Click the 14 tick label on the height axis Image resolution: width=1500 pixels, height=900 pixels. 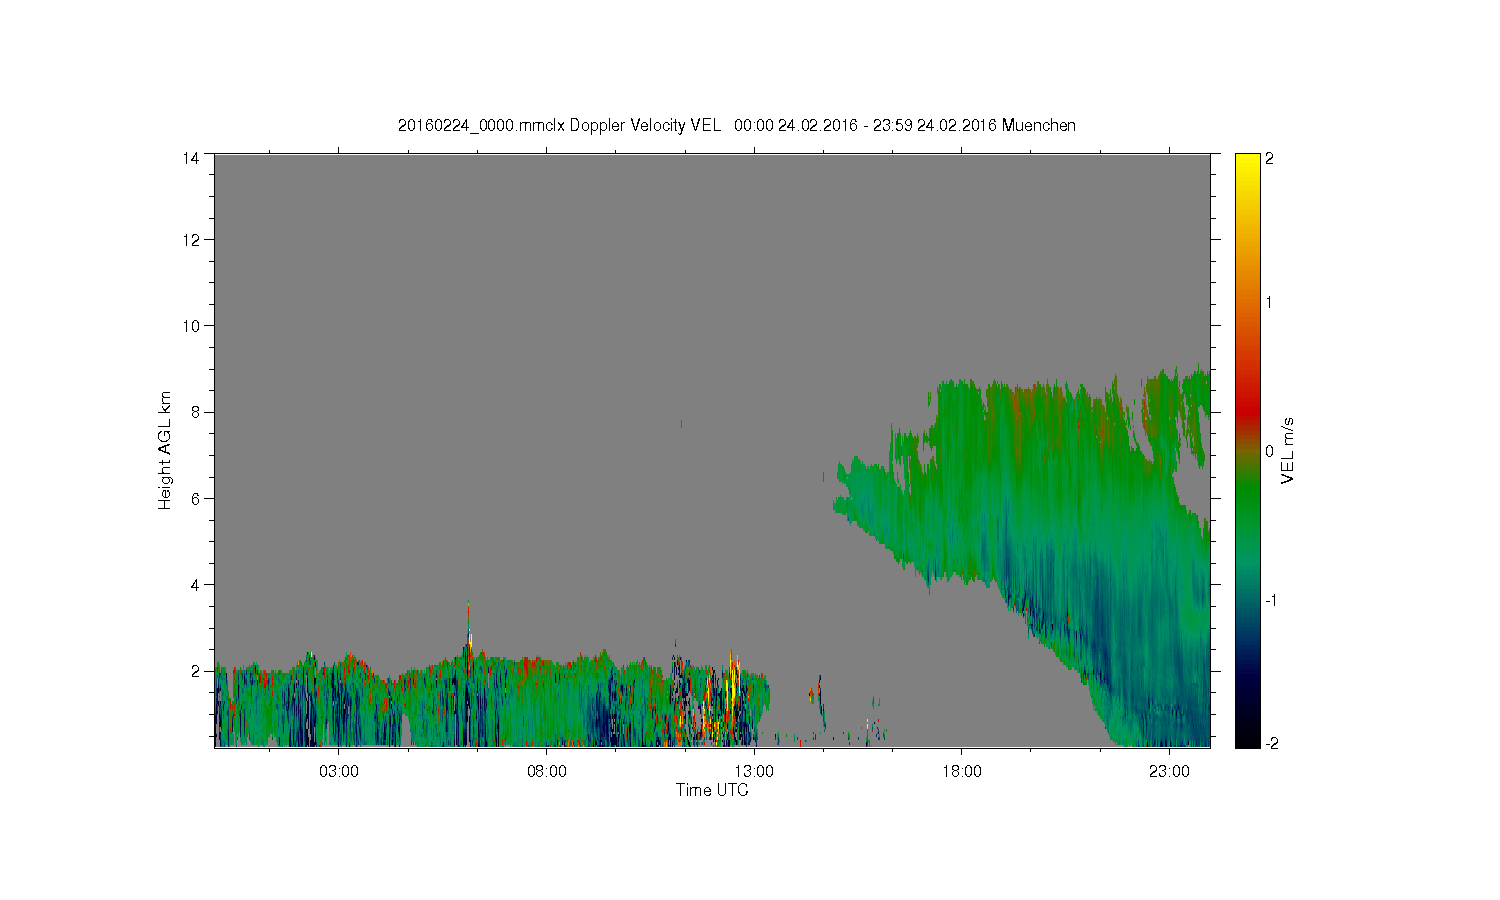coord(191,157)
